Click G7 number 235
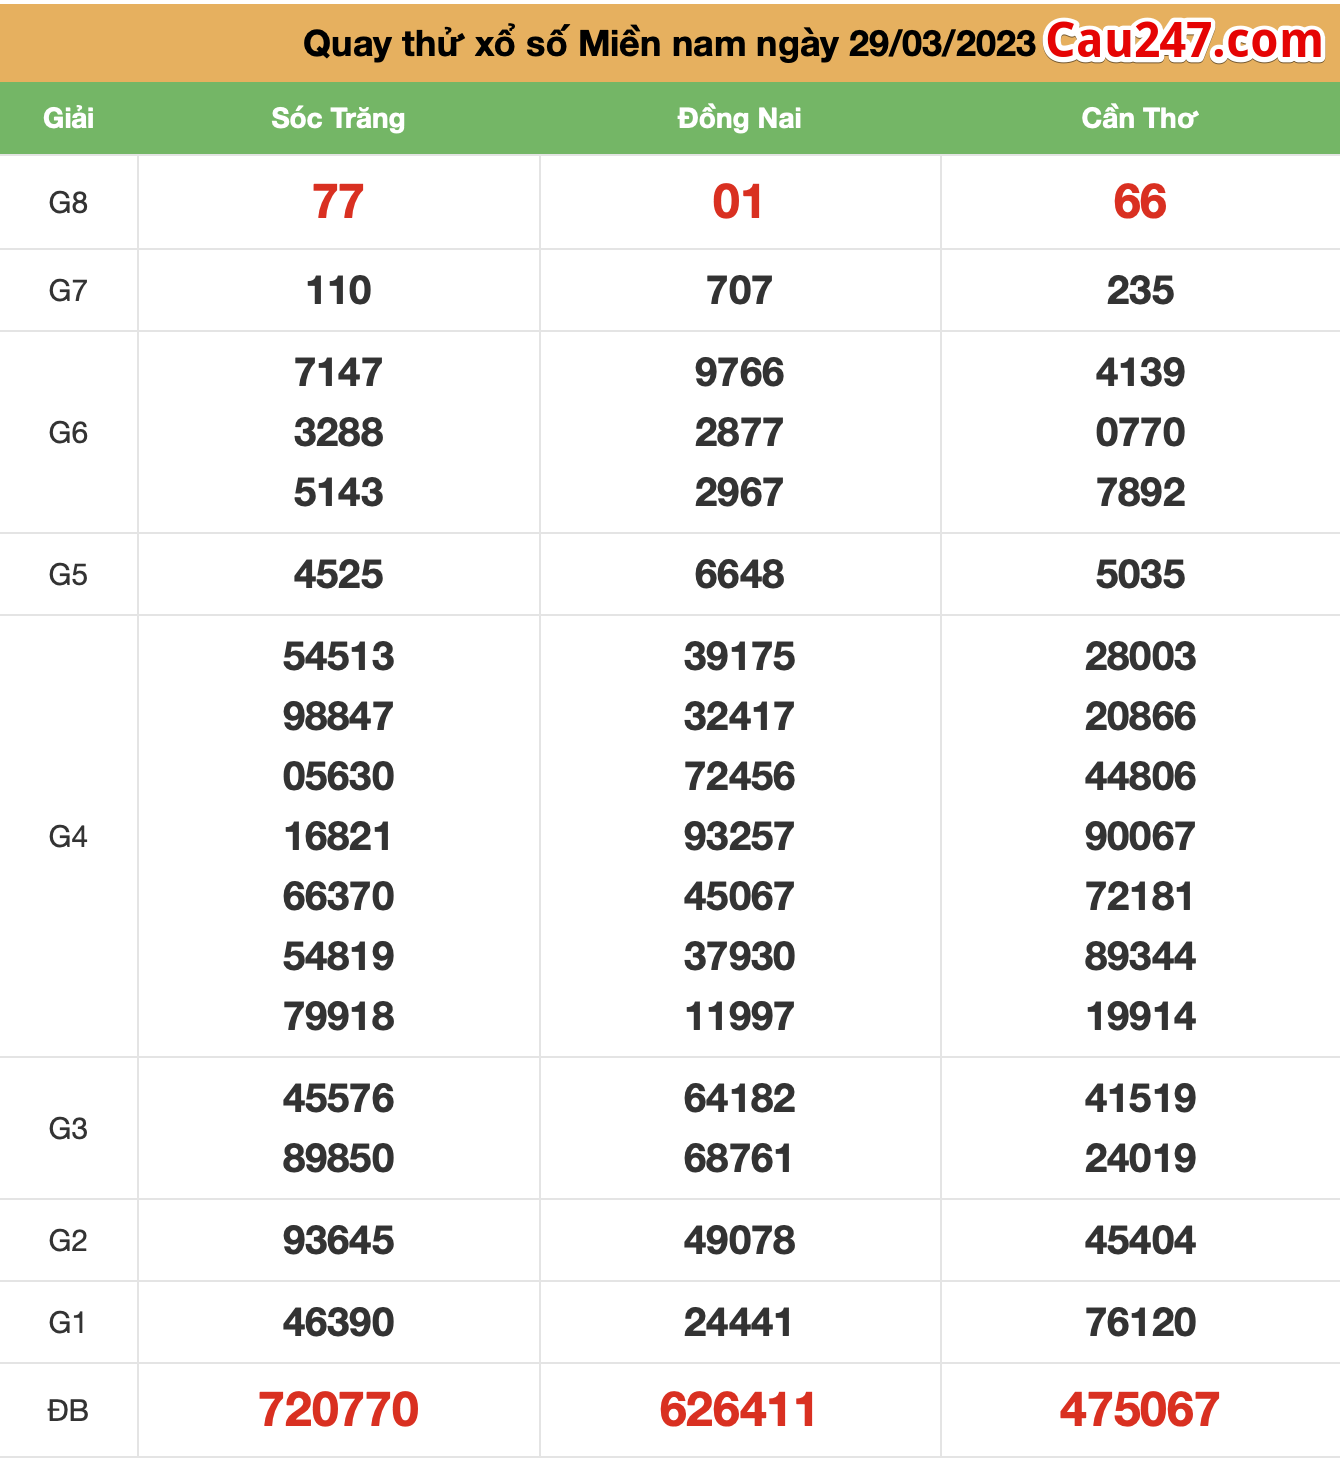 pos(1140,291)
